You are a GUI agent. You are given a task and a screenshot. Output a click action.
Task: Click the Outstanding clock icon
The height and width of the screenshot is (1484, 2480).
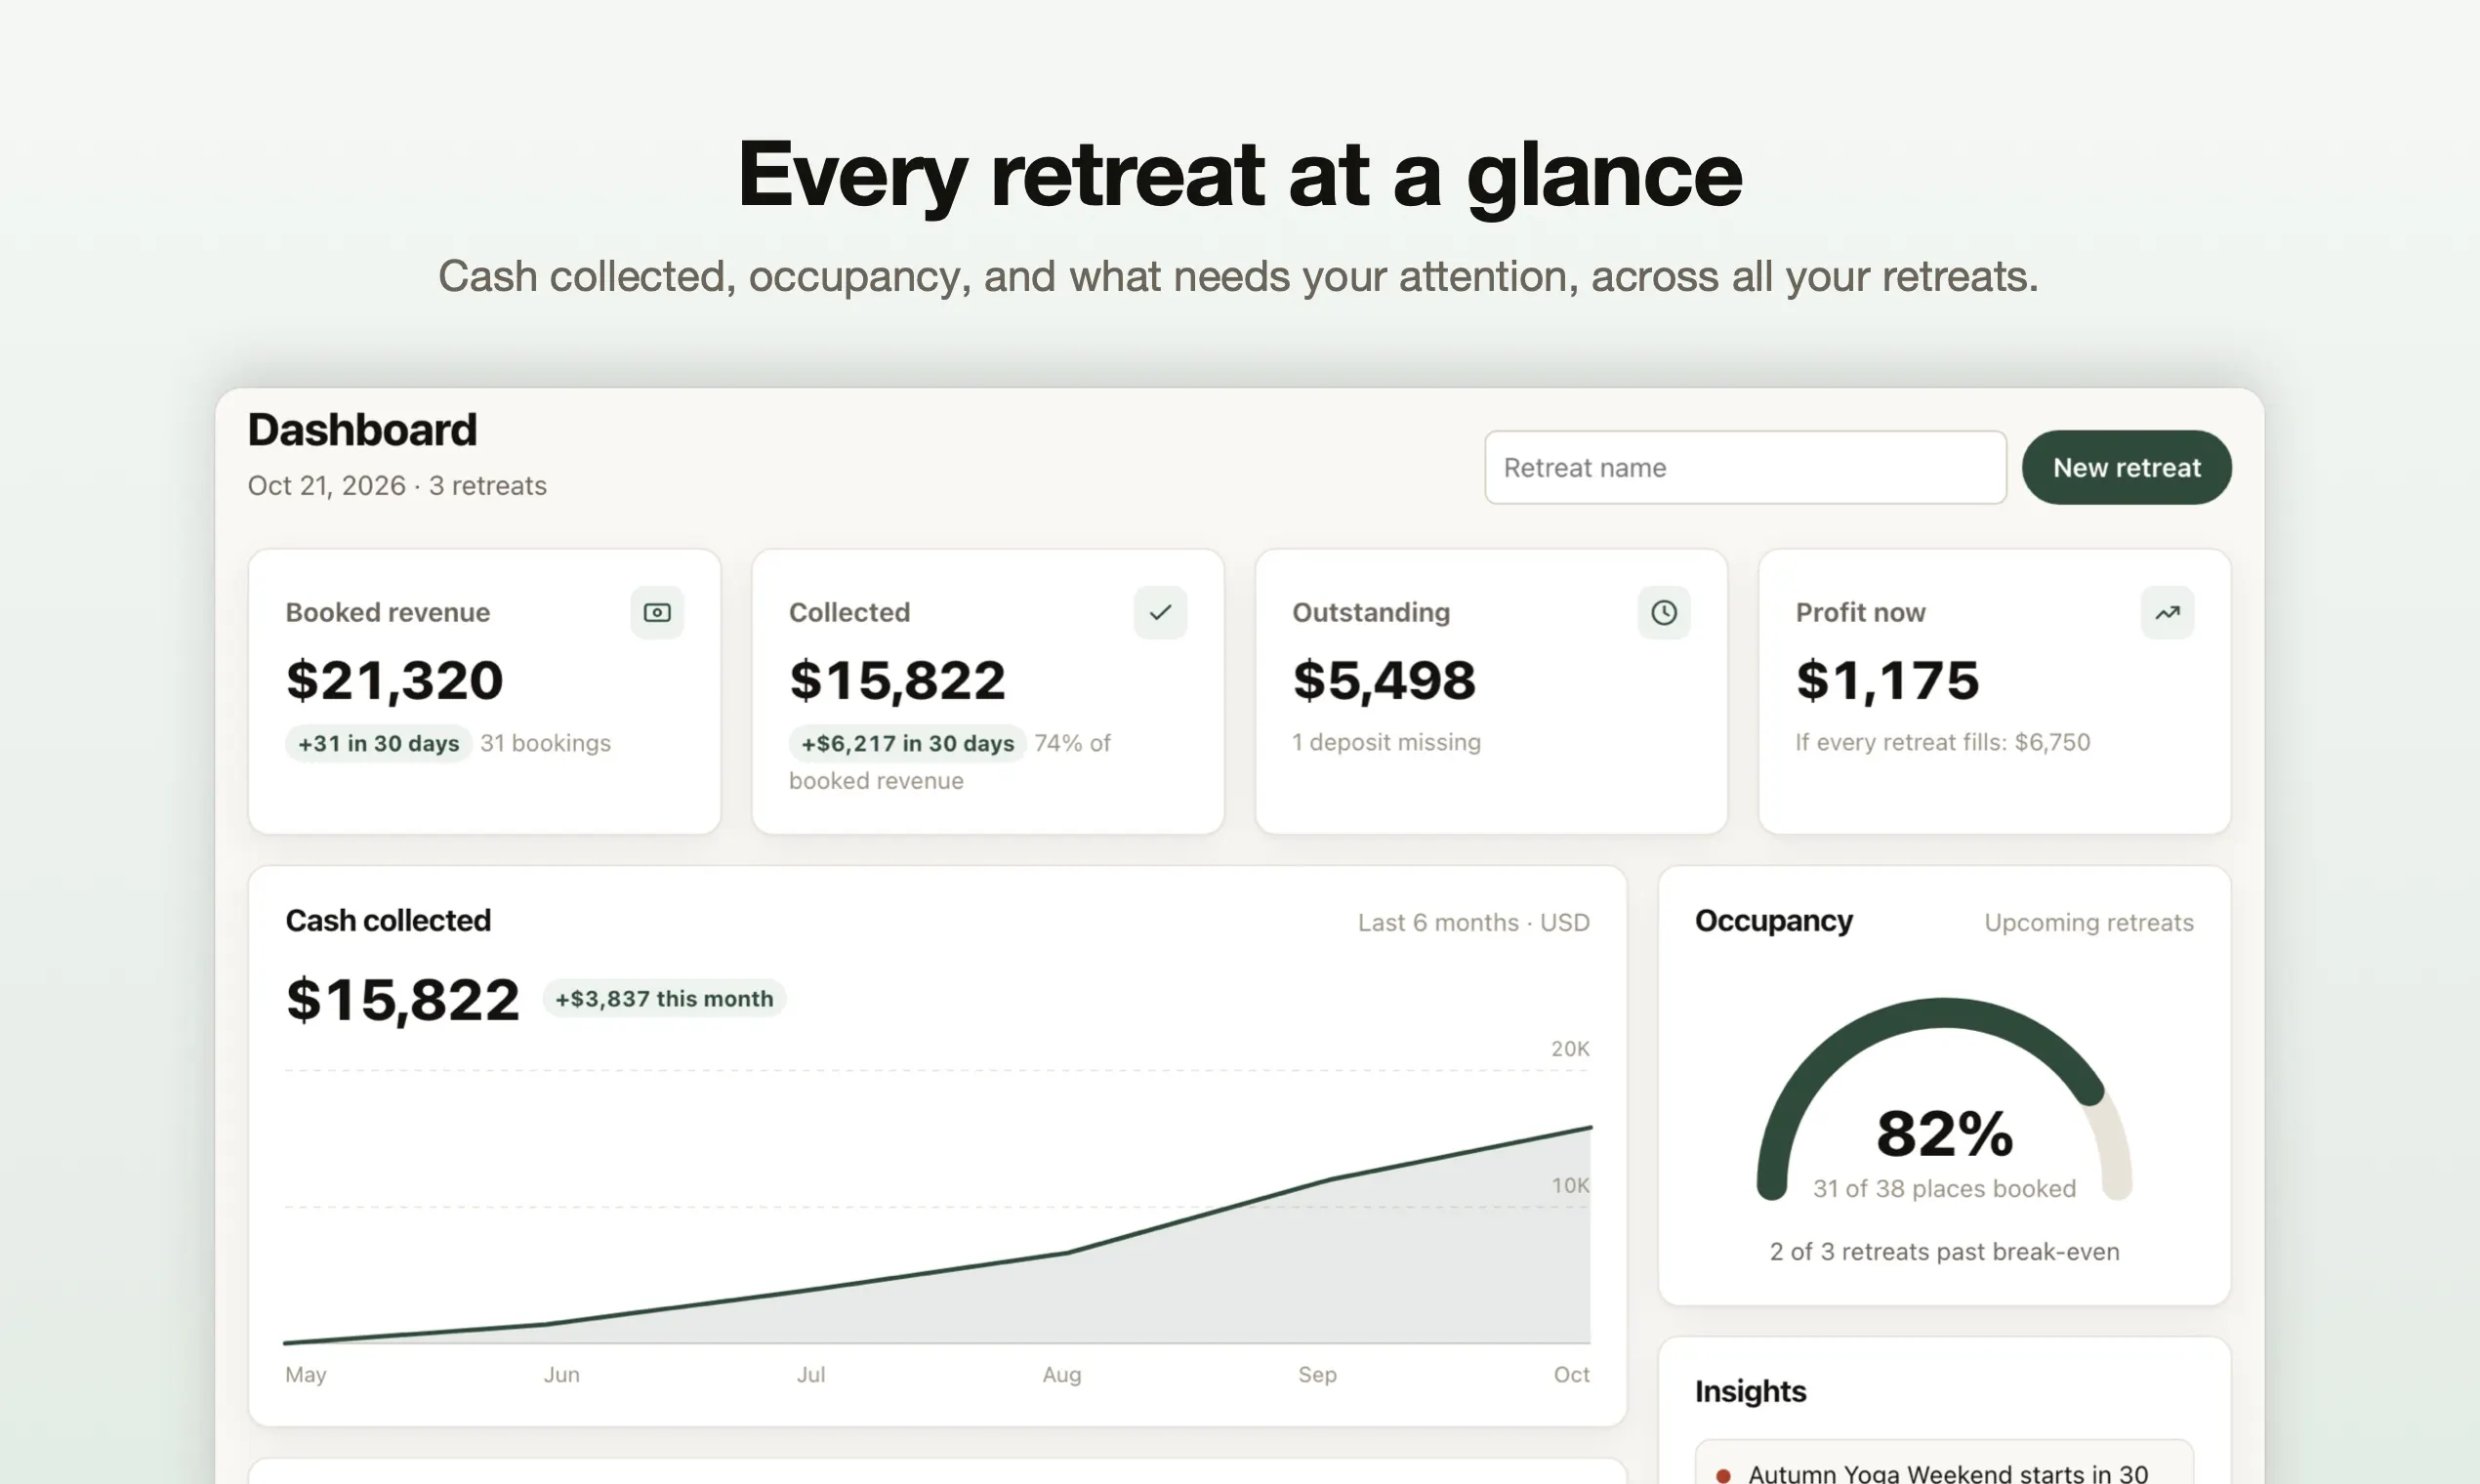point(1664,612)
